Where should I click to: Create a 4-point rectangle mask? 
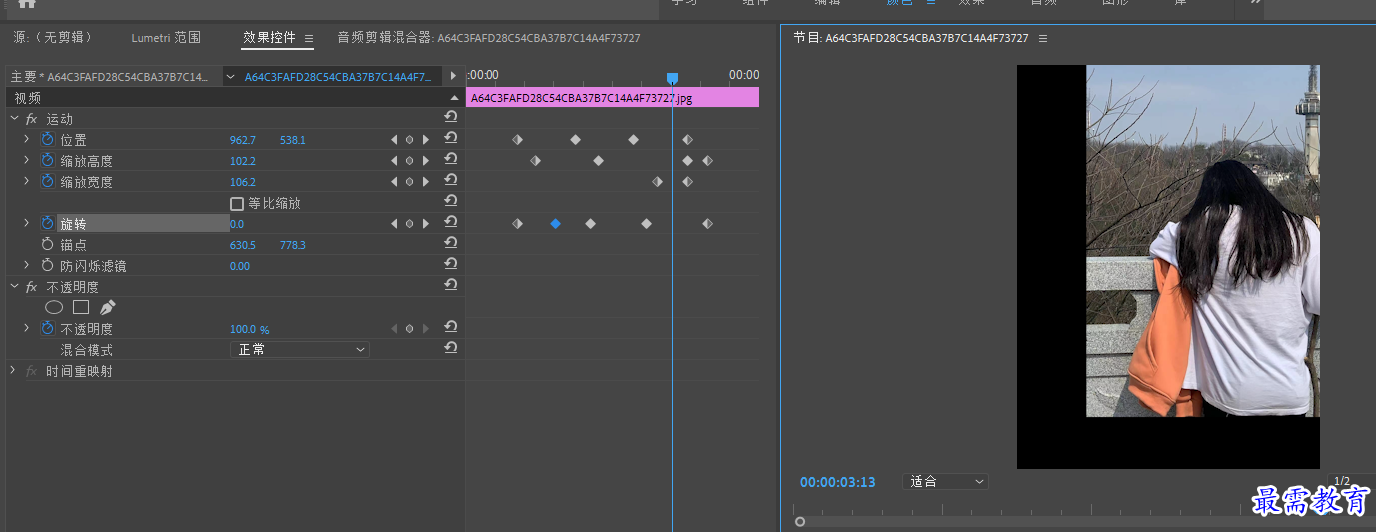(x=81, y=308)
